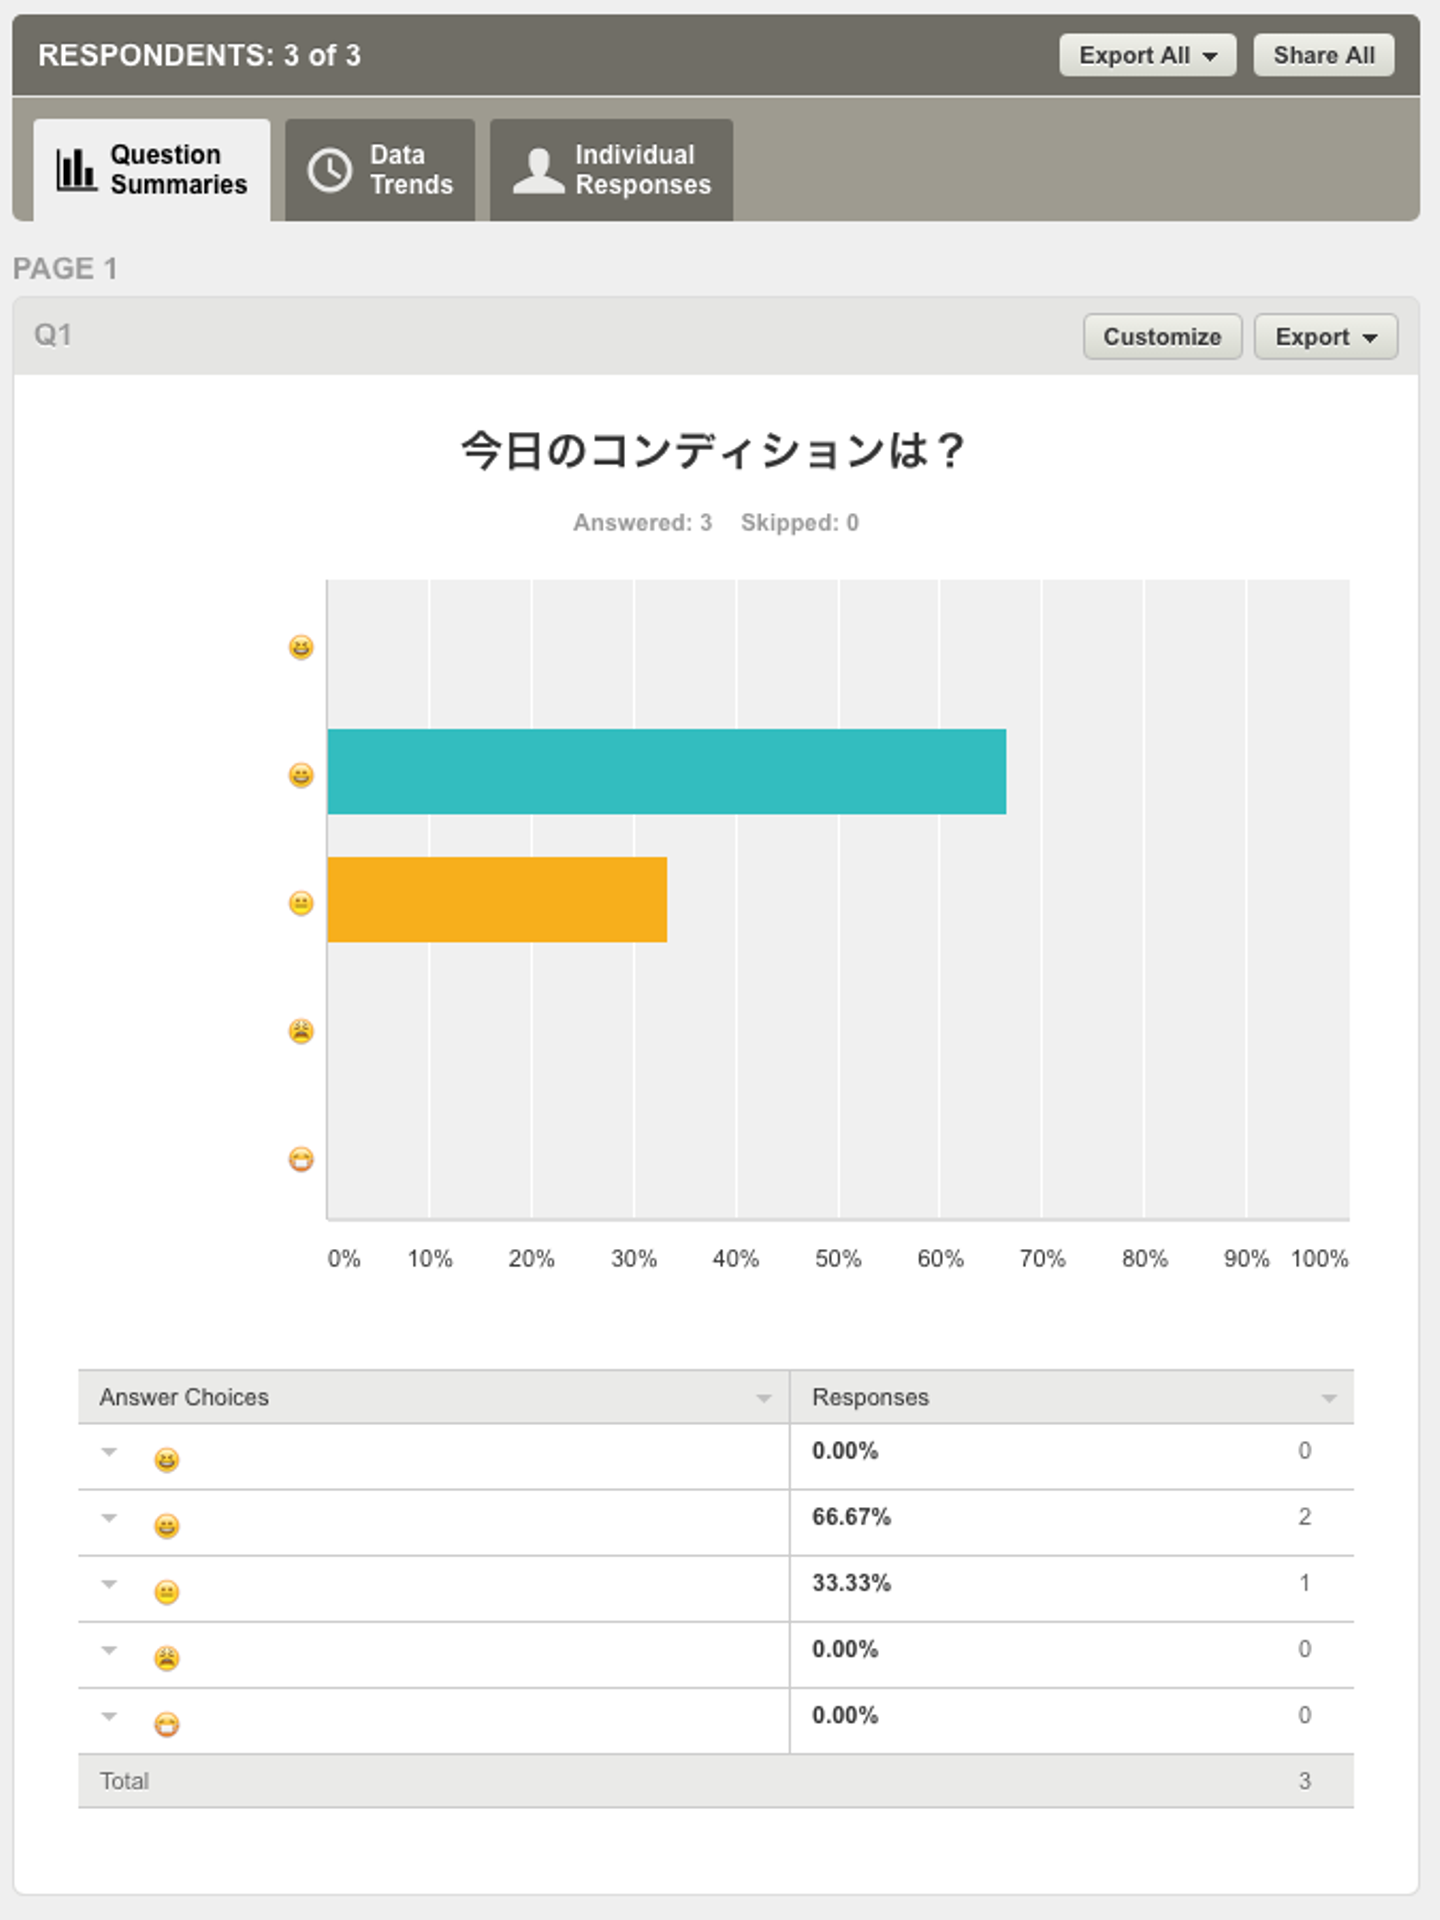Expand the arrow beside the 33.33% answer row
Screen dimensions: 1440x1920
[110, 1584]
